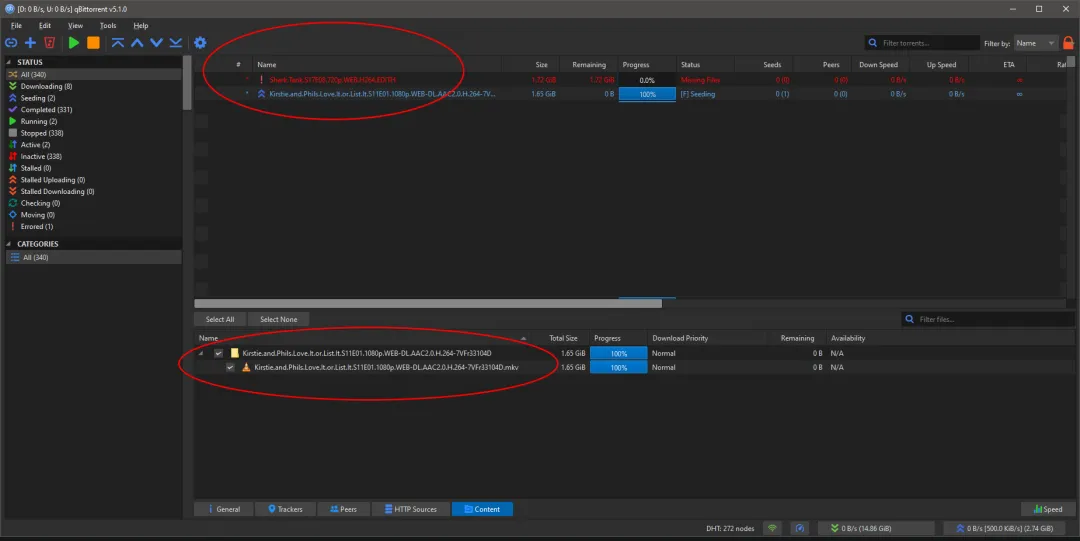Viewport: 1080px width, 541px height.
Task: Click the magnifier icon in Filter files box
Action: tap(910, 319)
